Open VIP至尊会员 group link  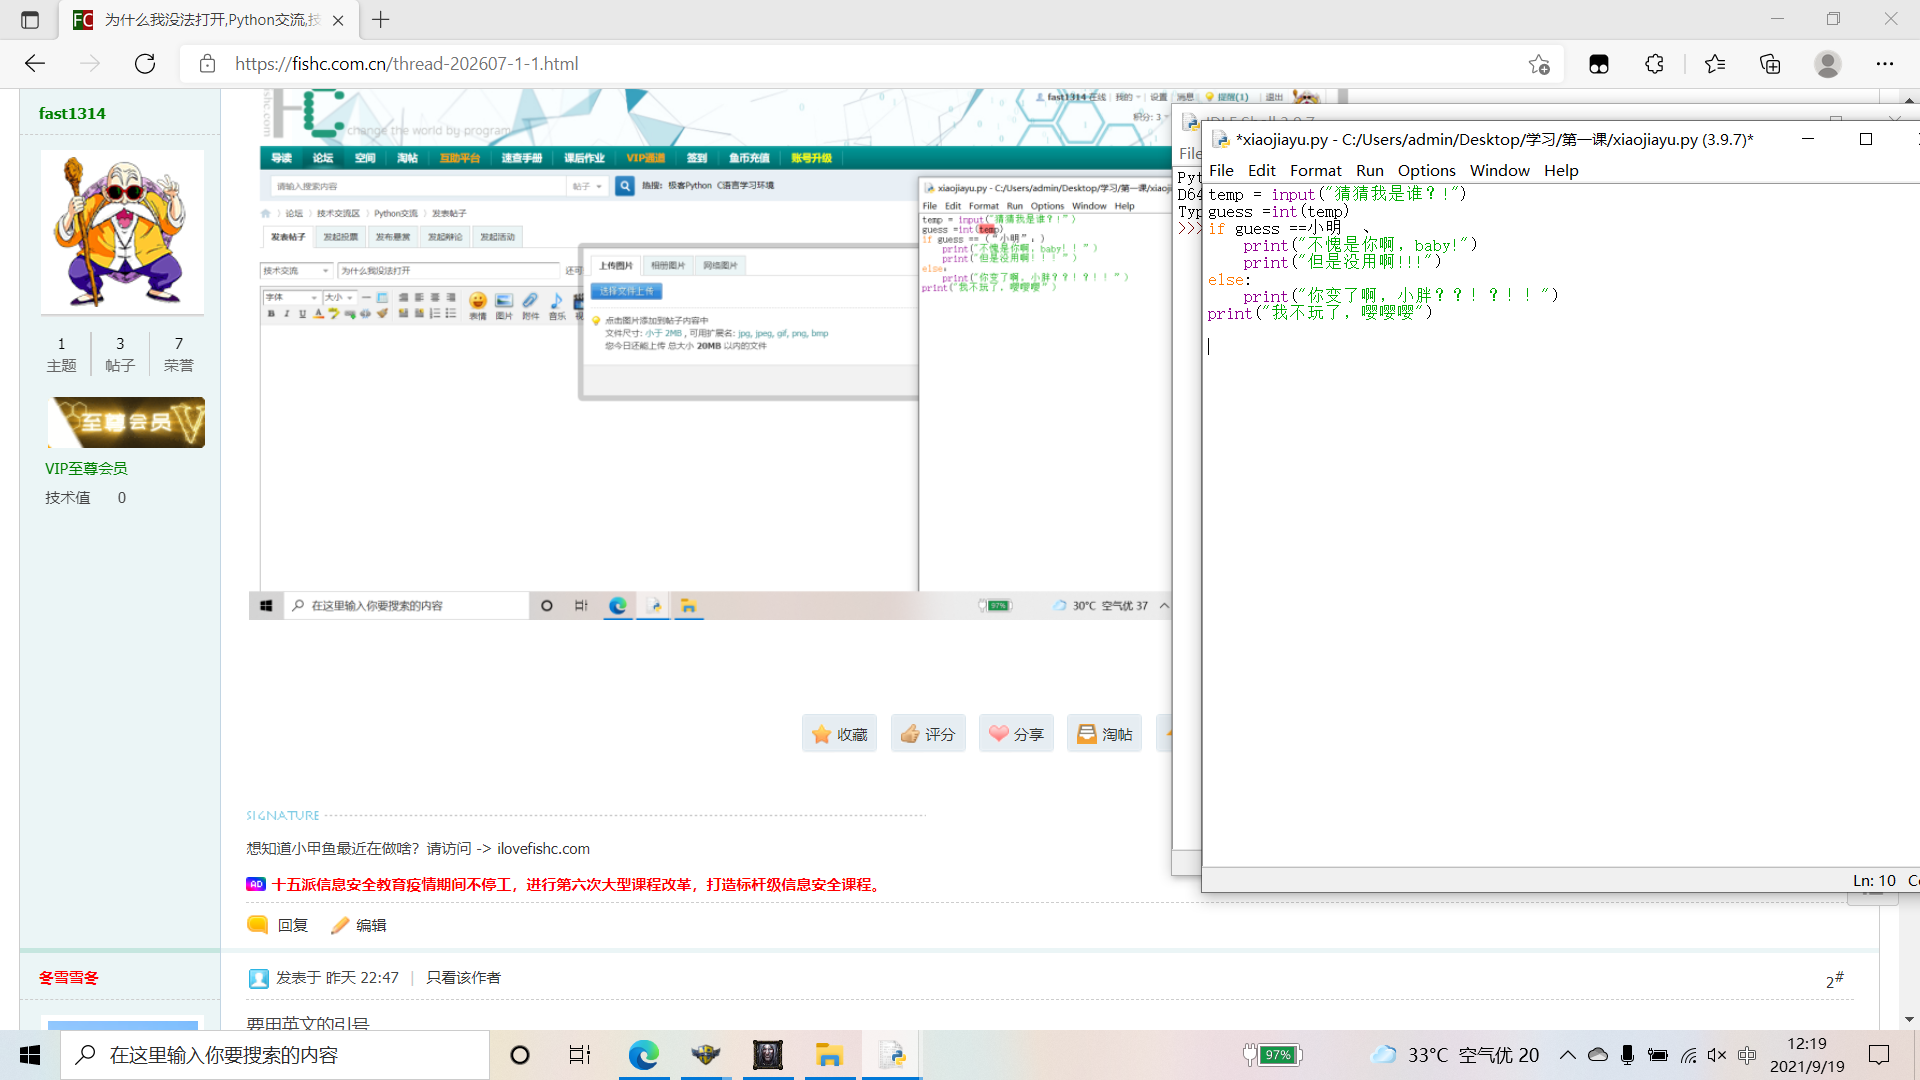pos(86,469)
